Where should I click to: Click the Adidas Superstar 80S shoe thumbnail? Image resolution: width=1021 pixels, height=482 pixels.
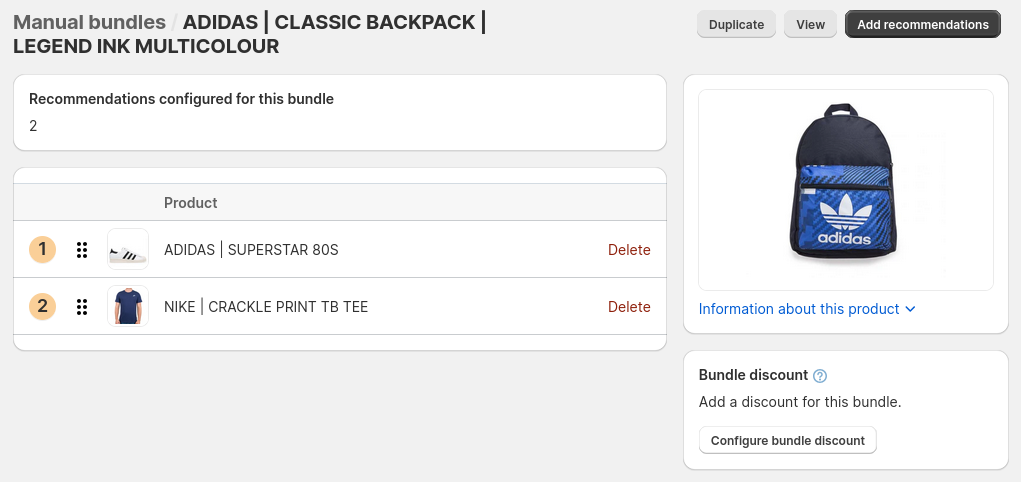pyautogui.click(x=128, y=249)
